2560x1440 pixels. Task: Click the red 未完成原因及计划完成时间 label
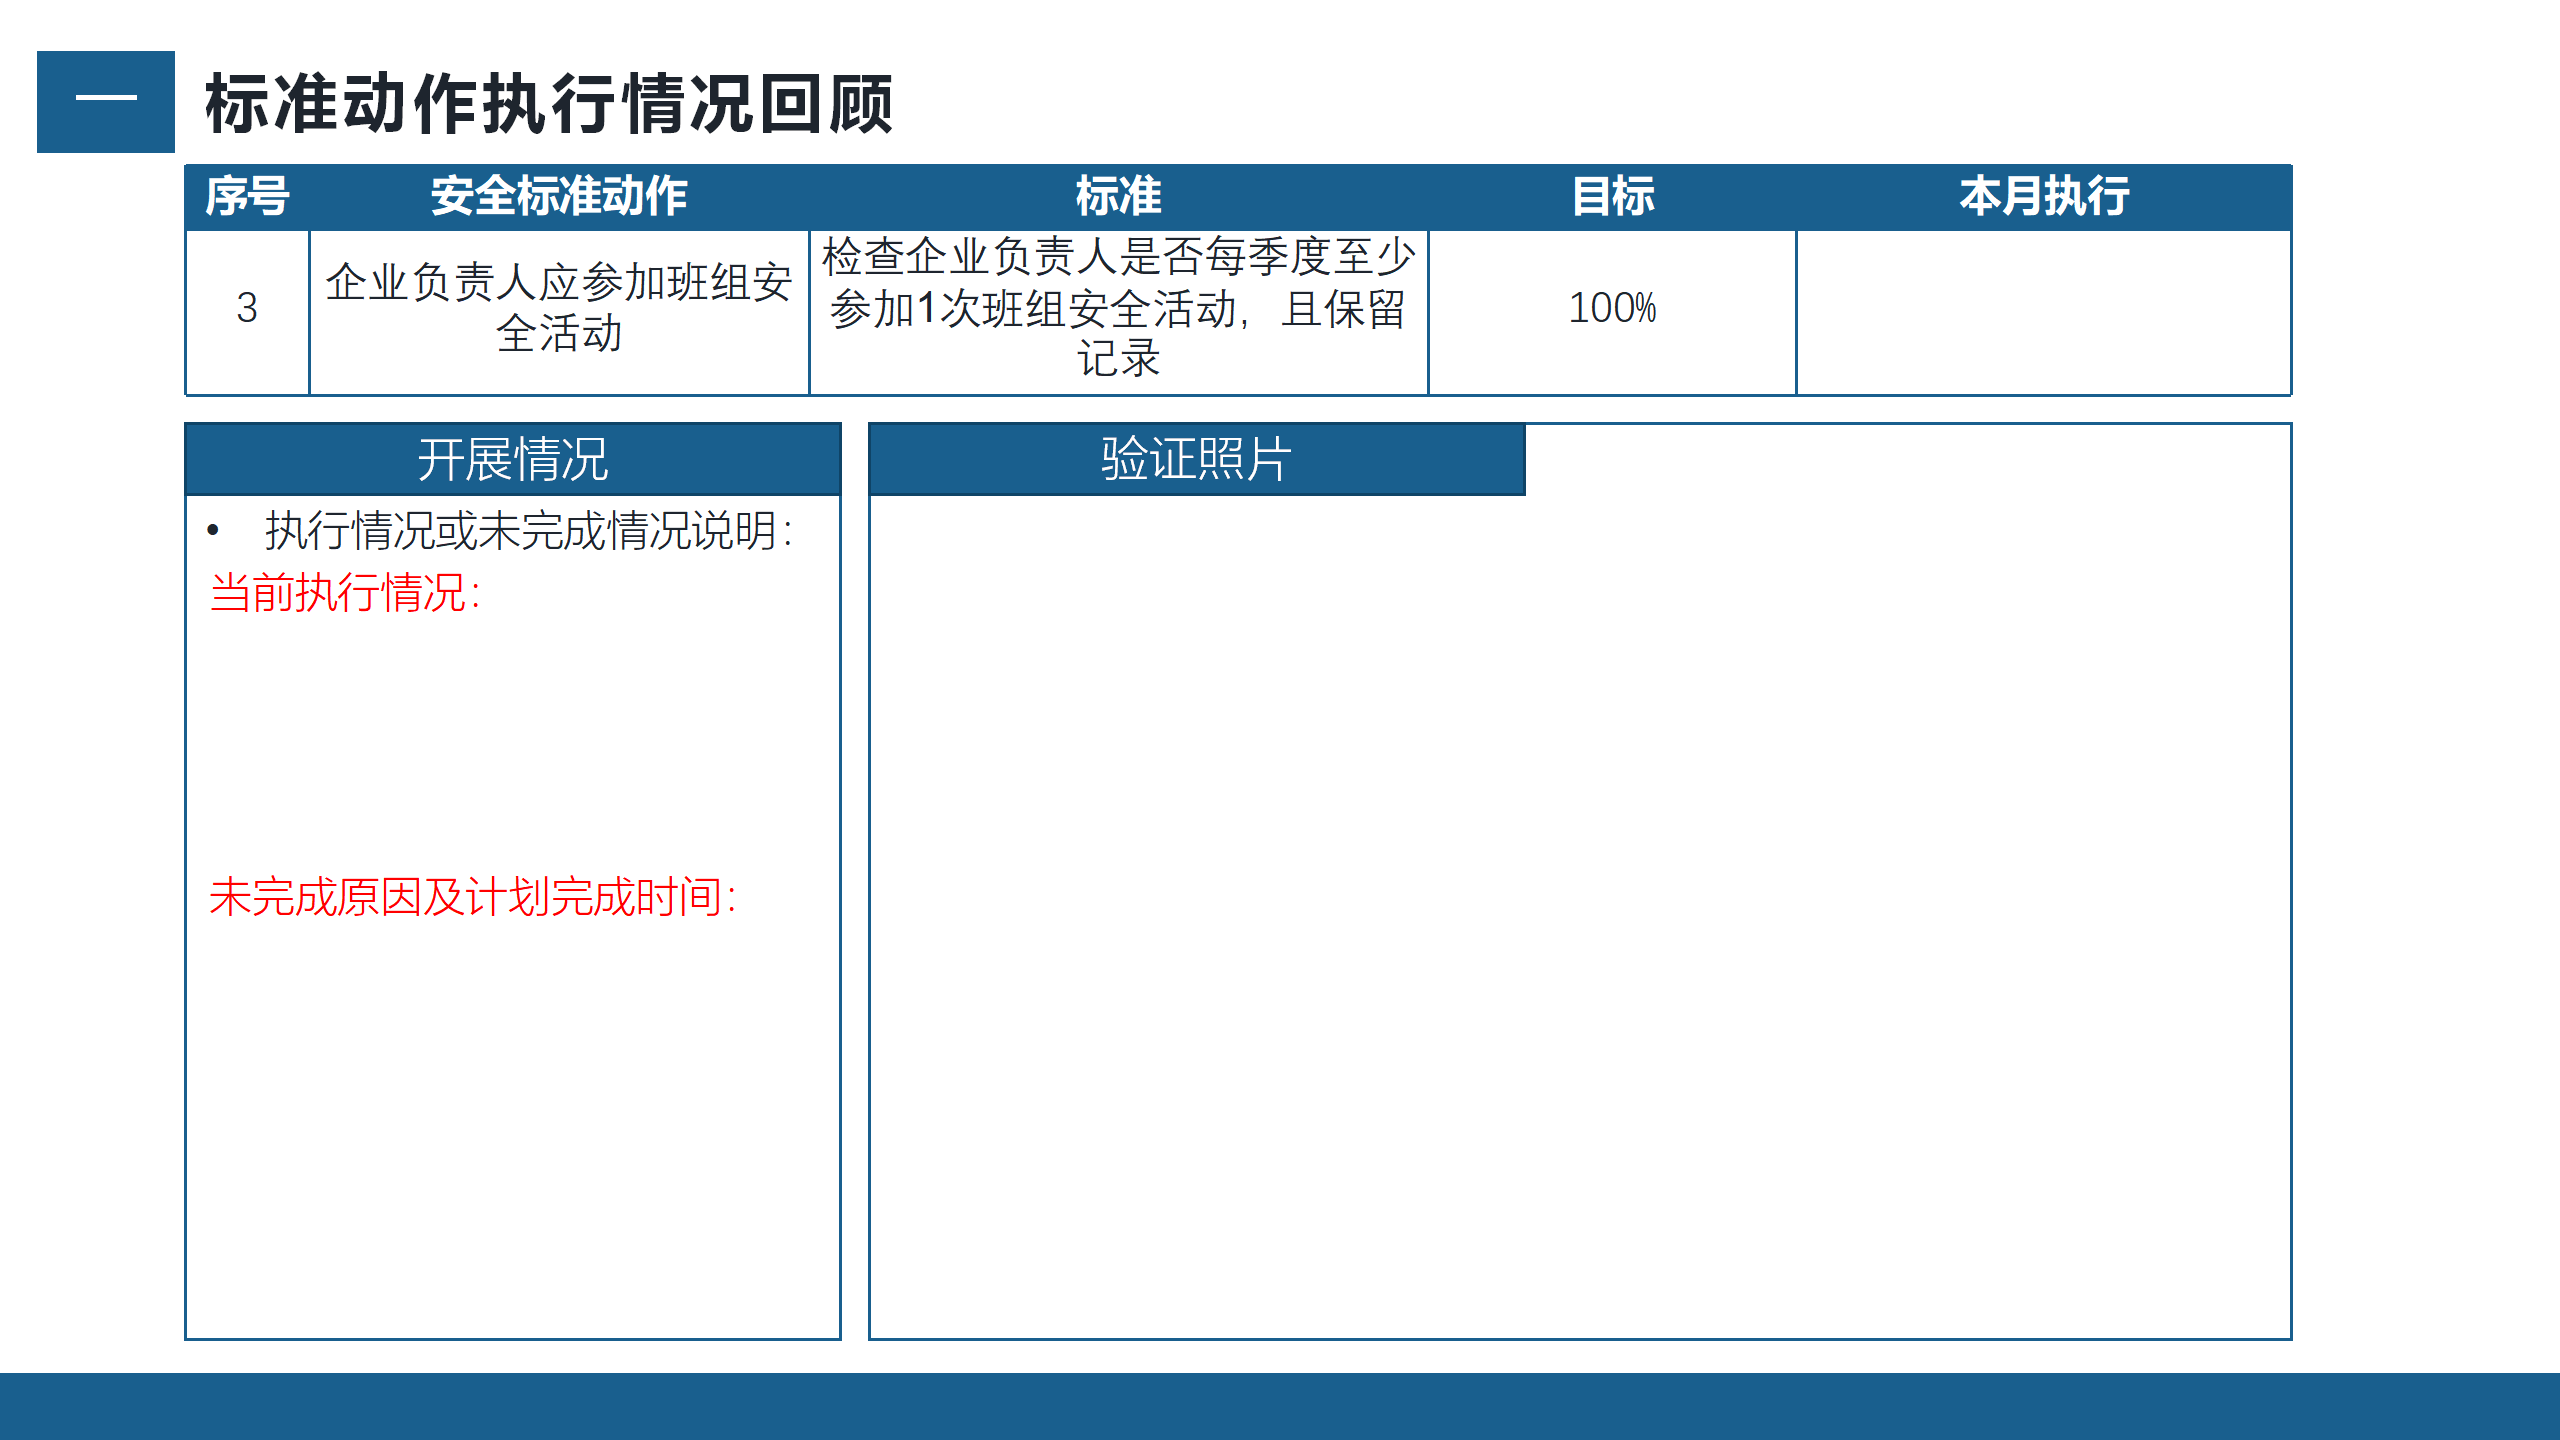coord(472,897)
